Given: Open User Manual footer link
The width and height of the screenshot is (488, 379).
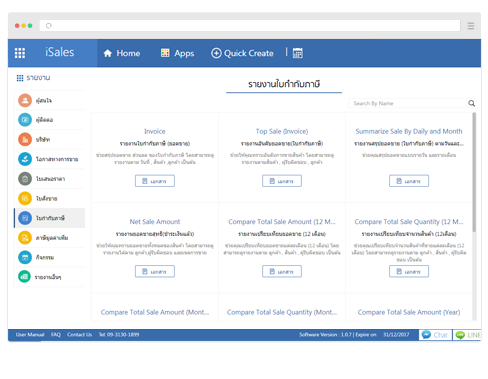Looking at the screenshot, I should point(30,335).
